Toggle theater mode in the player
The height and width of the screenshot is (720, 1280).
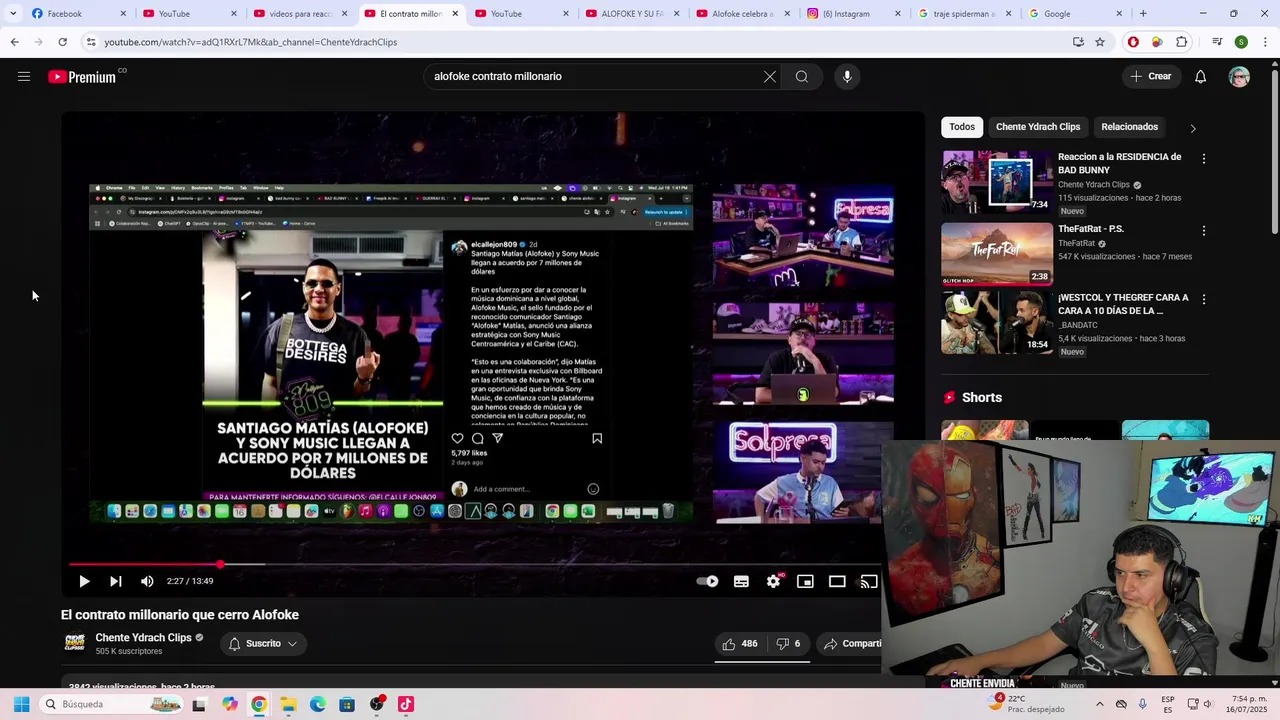pos(837,581)
